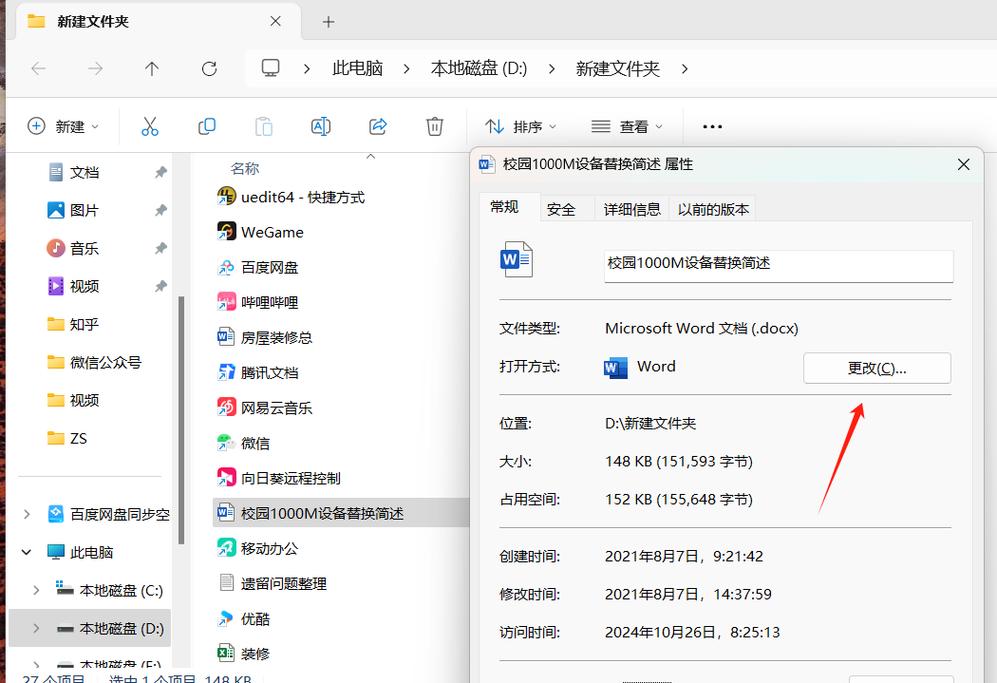Open the see-more ellipsis menu in toolbar
997x683 pixels.
pyautogui.click(x=711, y=126)
